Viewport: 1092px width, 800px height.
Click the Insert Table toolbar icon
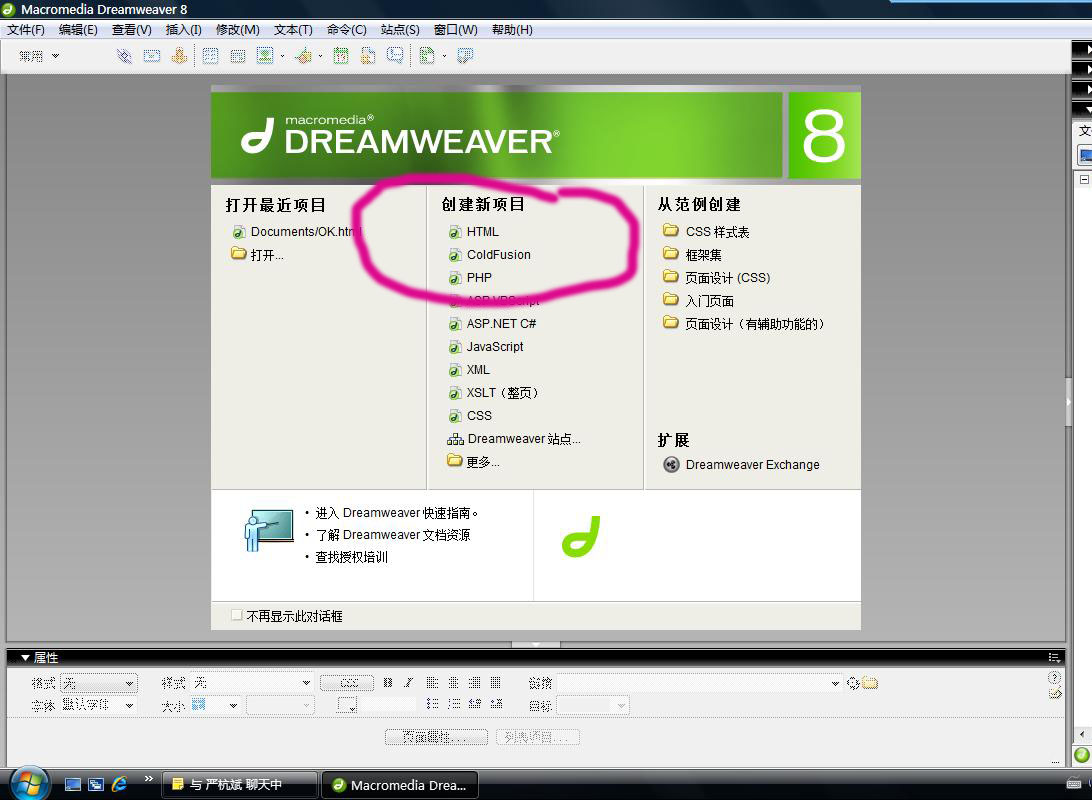point(210,56)
